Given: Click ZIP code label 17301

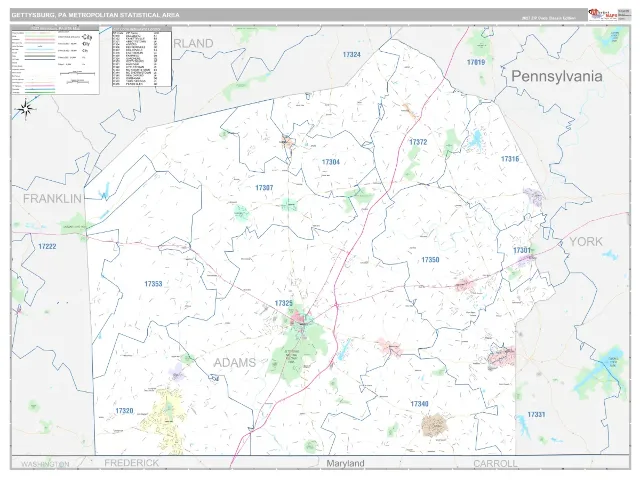Looking at the screenshot, I should pos(522,250).
